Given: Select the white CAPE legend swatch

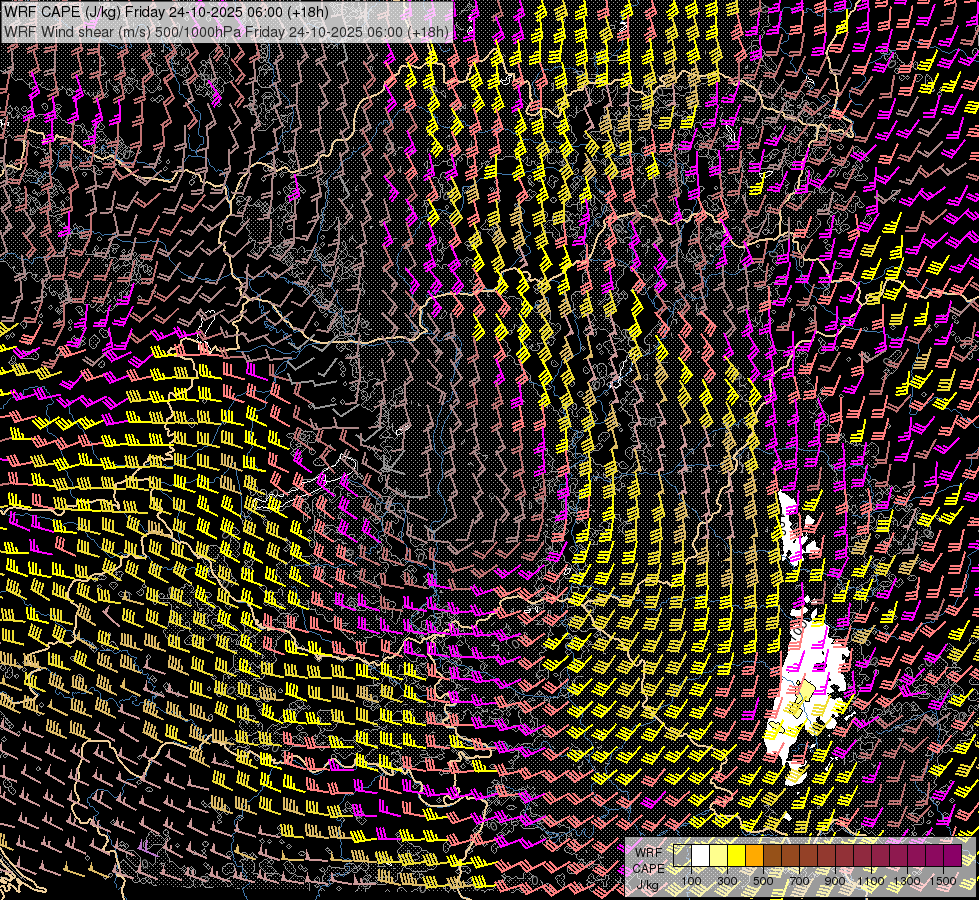Looking at the screenshot, I should (x=701, y=855).
